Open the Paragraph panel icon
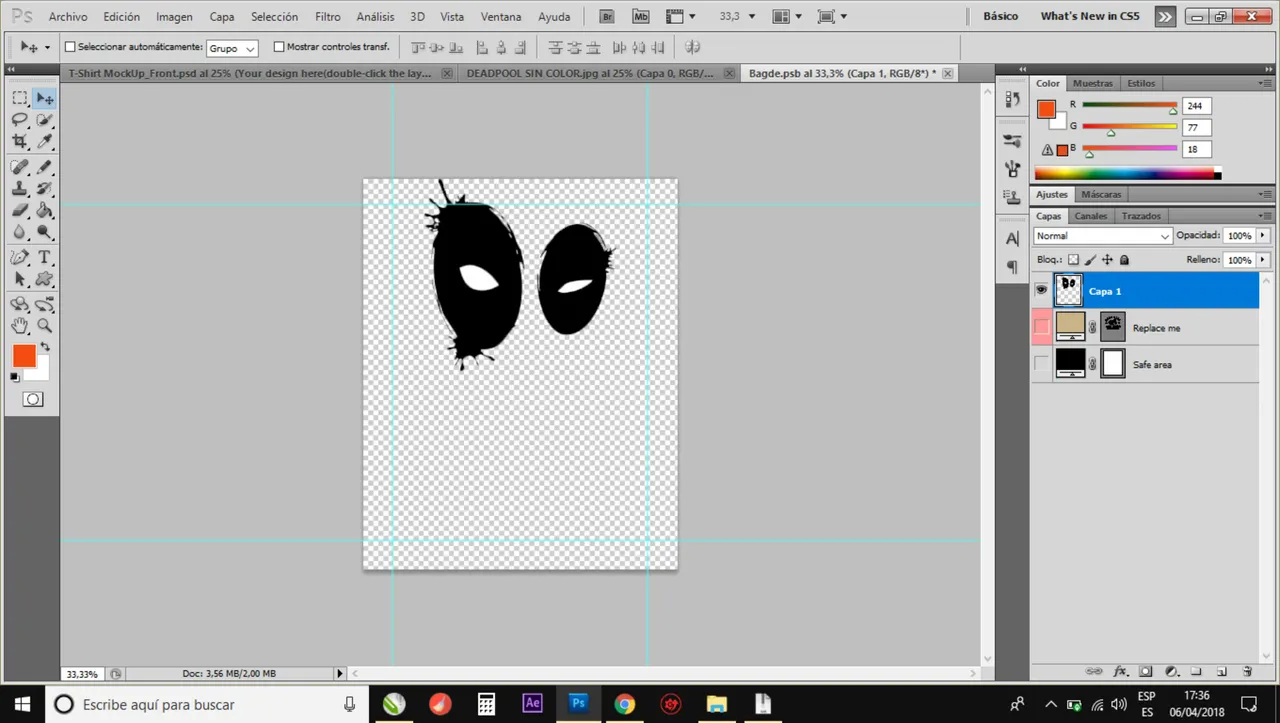This screenshot has height=723, width=1280. click(x=1013, y=267)
